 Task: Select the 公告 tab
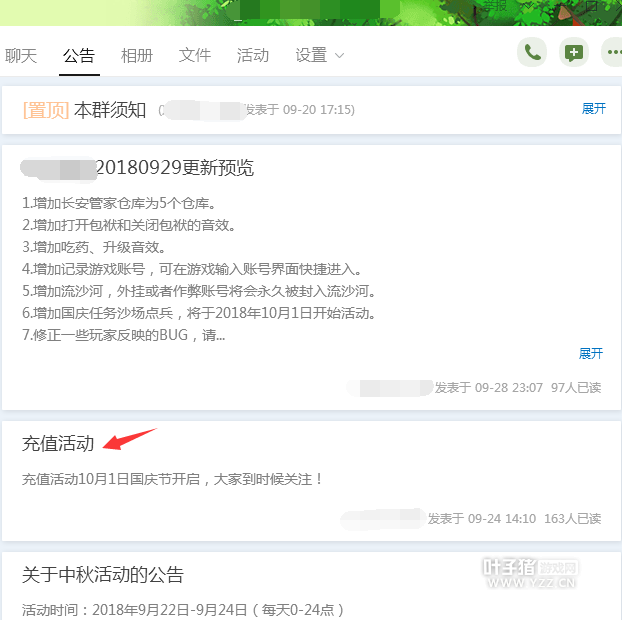79,55
